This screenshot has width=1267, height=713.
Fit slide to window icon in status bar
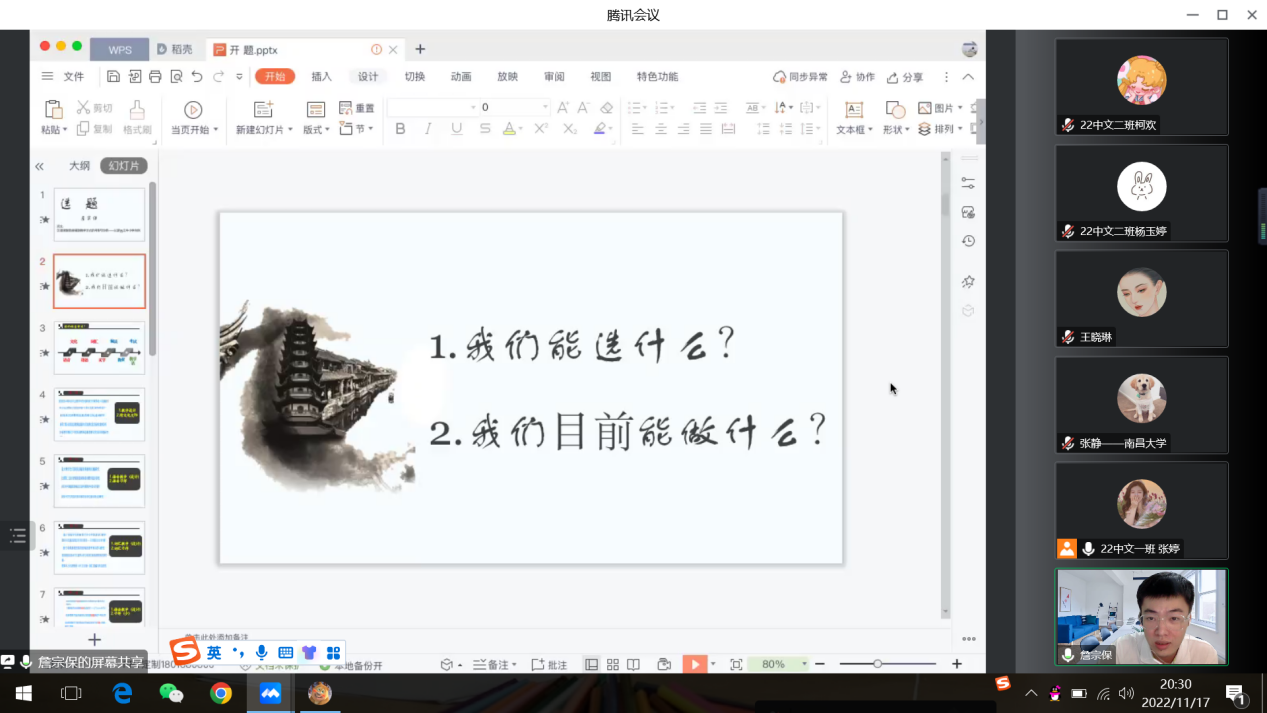click(736, 665)
